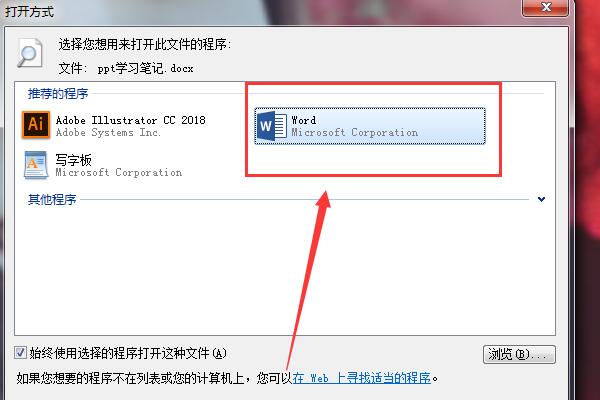Click the 打开方式 title bar text
This screenshot has height=400, width=600.
point(29,11)
